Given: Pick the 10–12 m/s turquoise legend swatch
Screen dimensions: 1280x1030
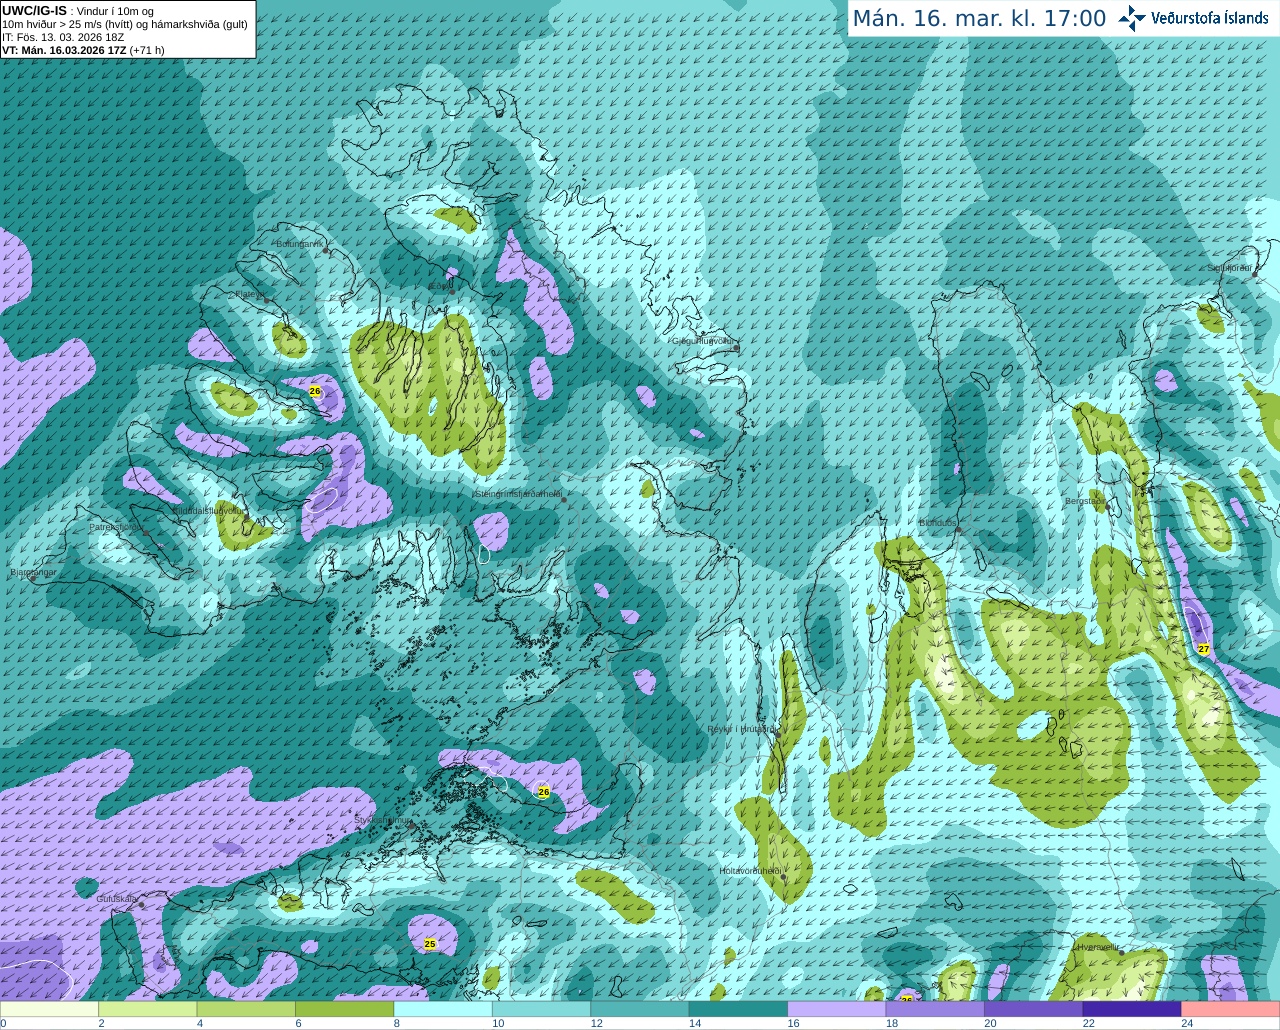Looking at the screenshot, I should click(x=541, y=1009).
